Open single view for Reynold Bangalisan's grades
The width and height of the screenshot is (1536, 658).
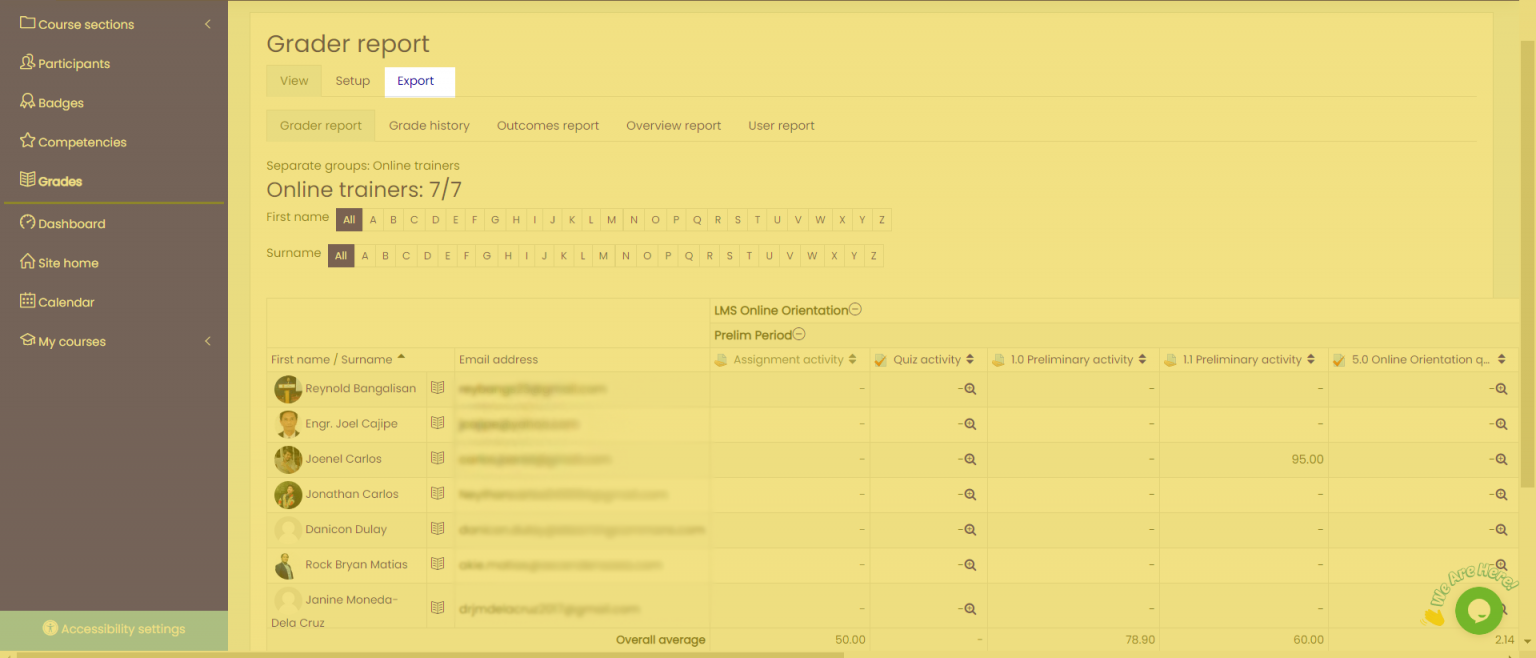click(x=438, y=388)
